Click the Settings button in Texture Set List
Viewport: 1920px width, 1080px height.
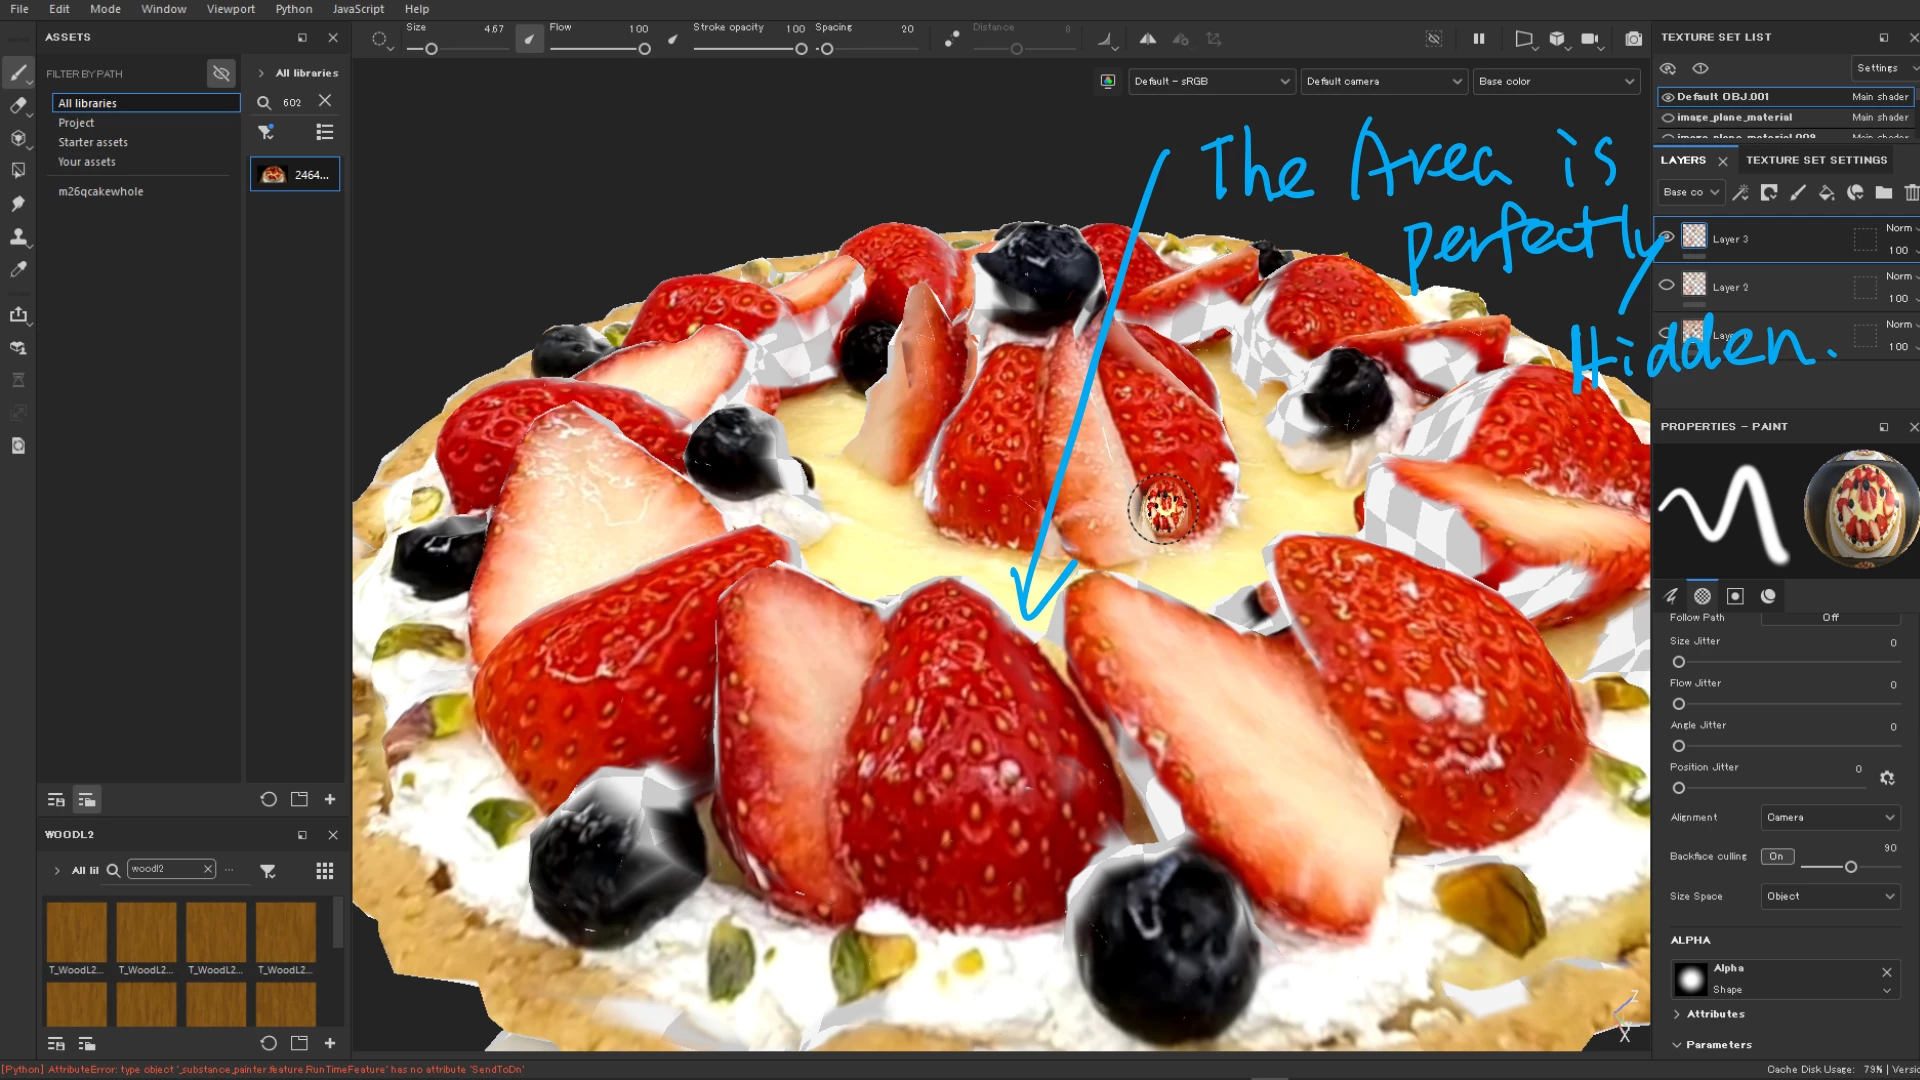1877,68
